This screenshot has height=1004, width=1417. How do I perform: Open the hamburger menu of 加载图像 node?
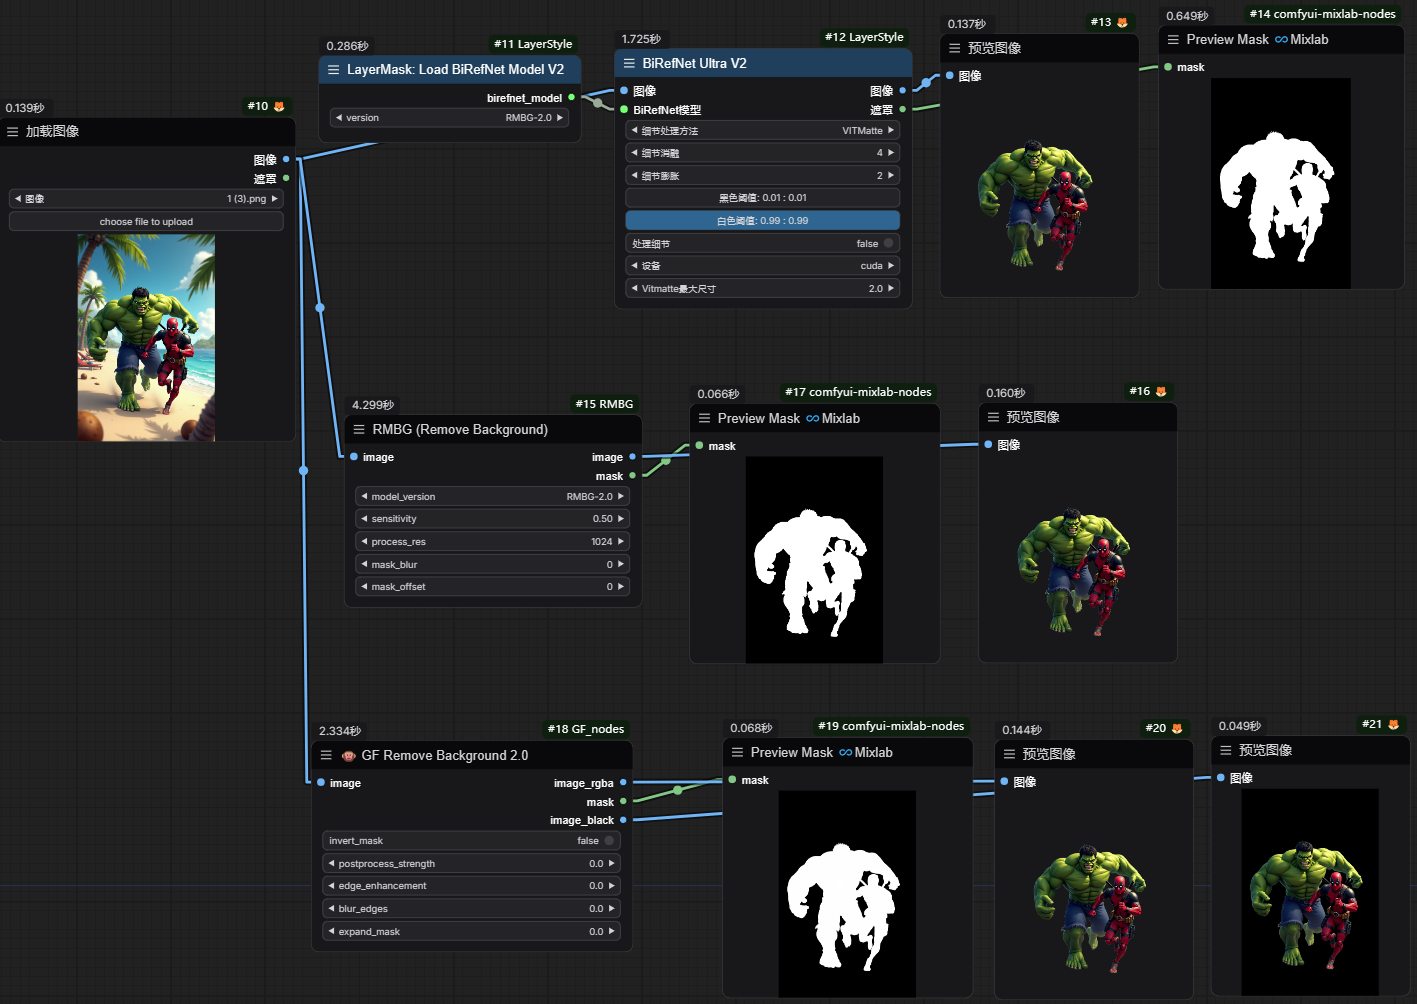tap(13, 131)
